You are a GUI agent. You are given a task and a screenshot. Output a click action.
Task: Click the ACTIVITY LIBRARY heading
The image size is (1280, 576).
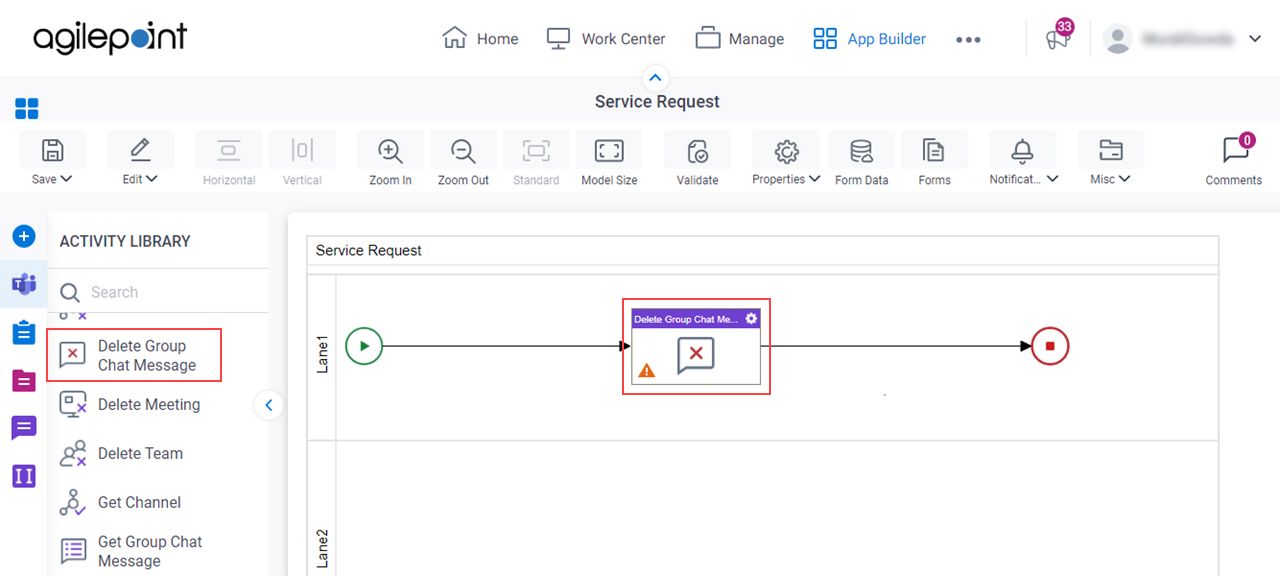point(125,241)
